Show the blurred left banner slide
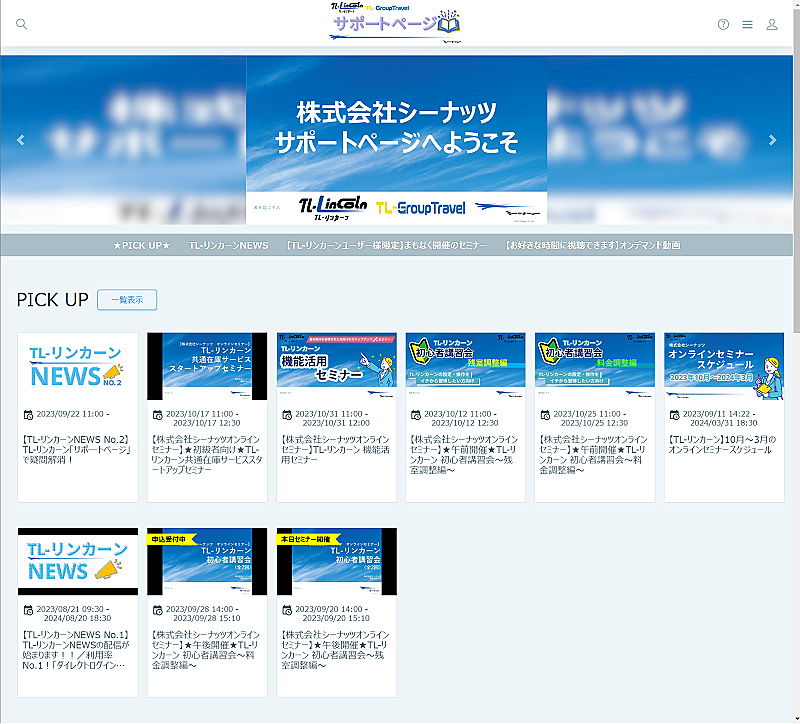This screenshot has width=800, height=724. [x=123, y=140]
